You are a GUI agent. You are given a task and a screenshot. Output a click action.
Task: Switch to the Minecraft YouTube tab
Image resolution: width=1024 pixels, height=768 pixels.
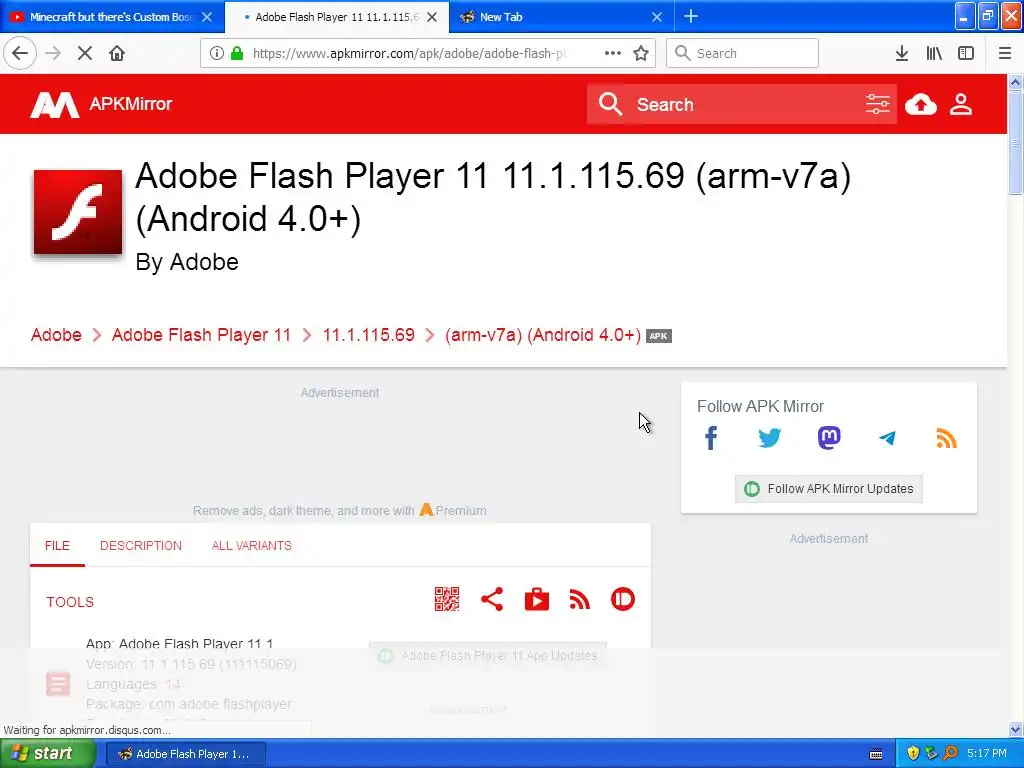pyautogui.click(x=110, y=17)
